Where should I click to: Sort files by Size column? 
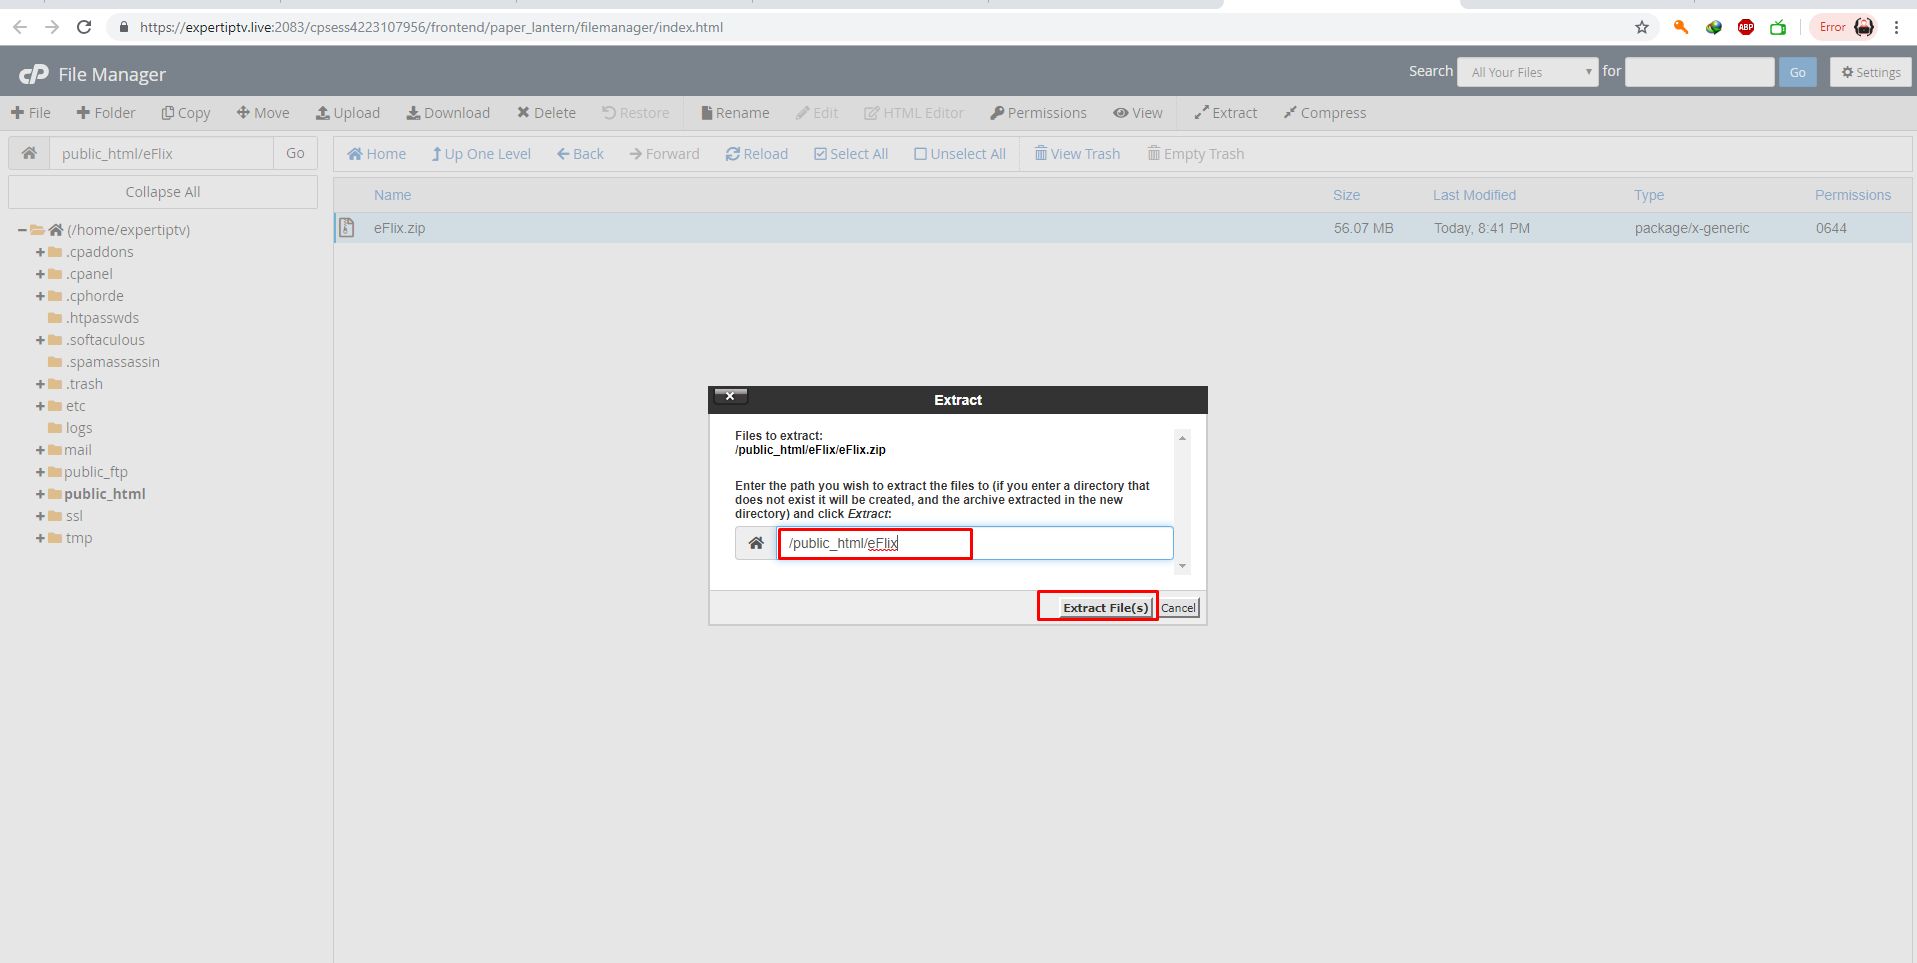click(1346, 195)
